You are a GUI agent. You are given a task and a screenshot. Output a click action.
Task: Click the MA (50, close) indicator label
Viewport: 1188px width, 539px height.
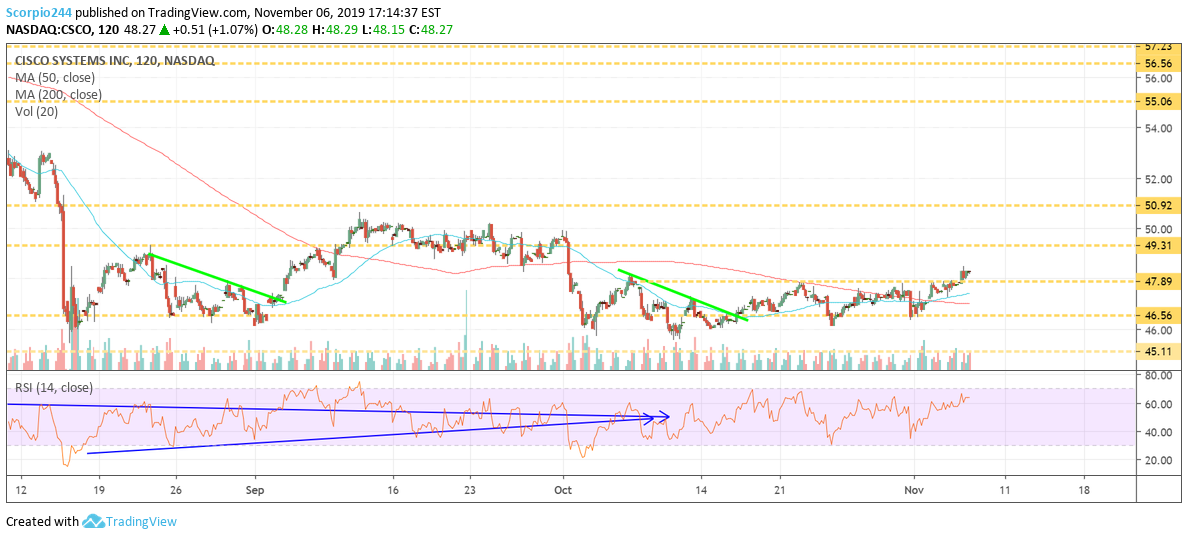click(53, 77)
